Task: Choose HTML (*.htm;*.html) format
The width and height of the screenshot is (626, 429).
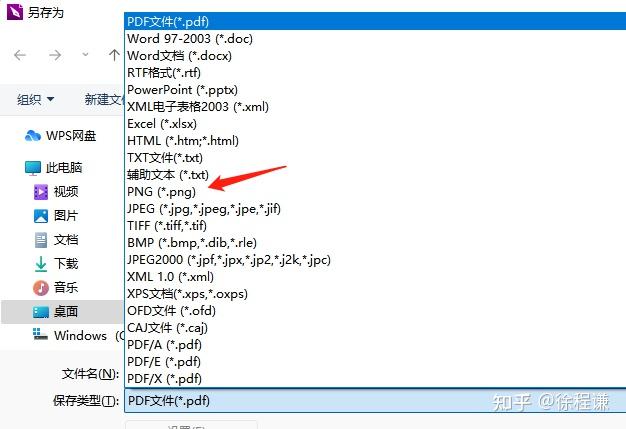Action: click(x=375, y=140)
